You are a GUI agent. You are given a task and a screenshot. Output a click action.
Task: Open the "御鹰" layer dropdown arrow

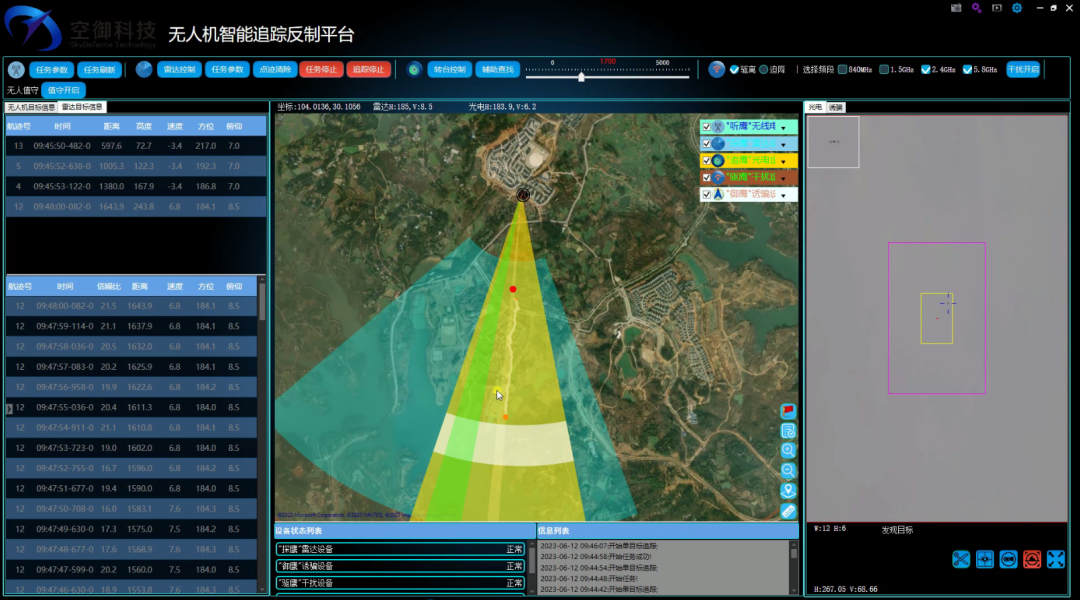click(x=783, y=195)
